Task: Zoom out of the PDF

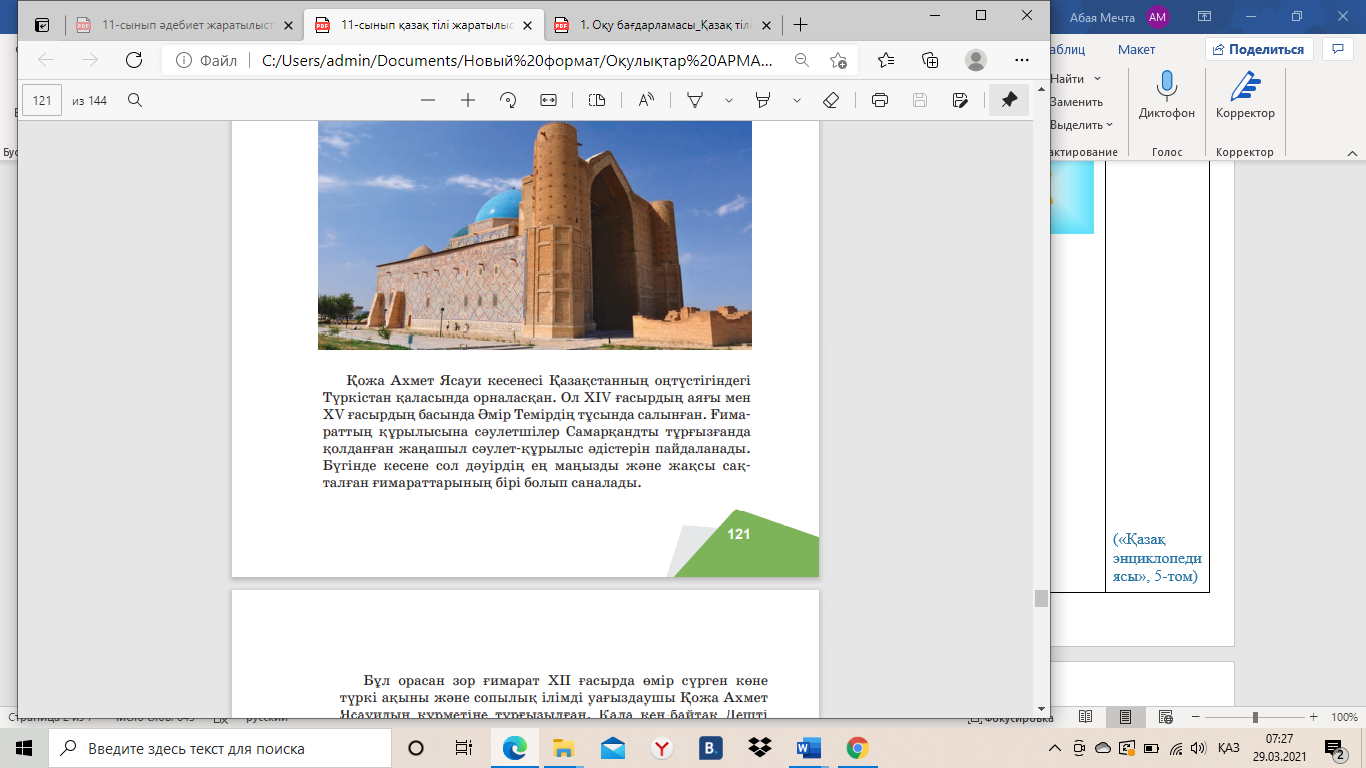Action: (x=428, y=100)
